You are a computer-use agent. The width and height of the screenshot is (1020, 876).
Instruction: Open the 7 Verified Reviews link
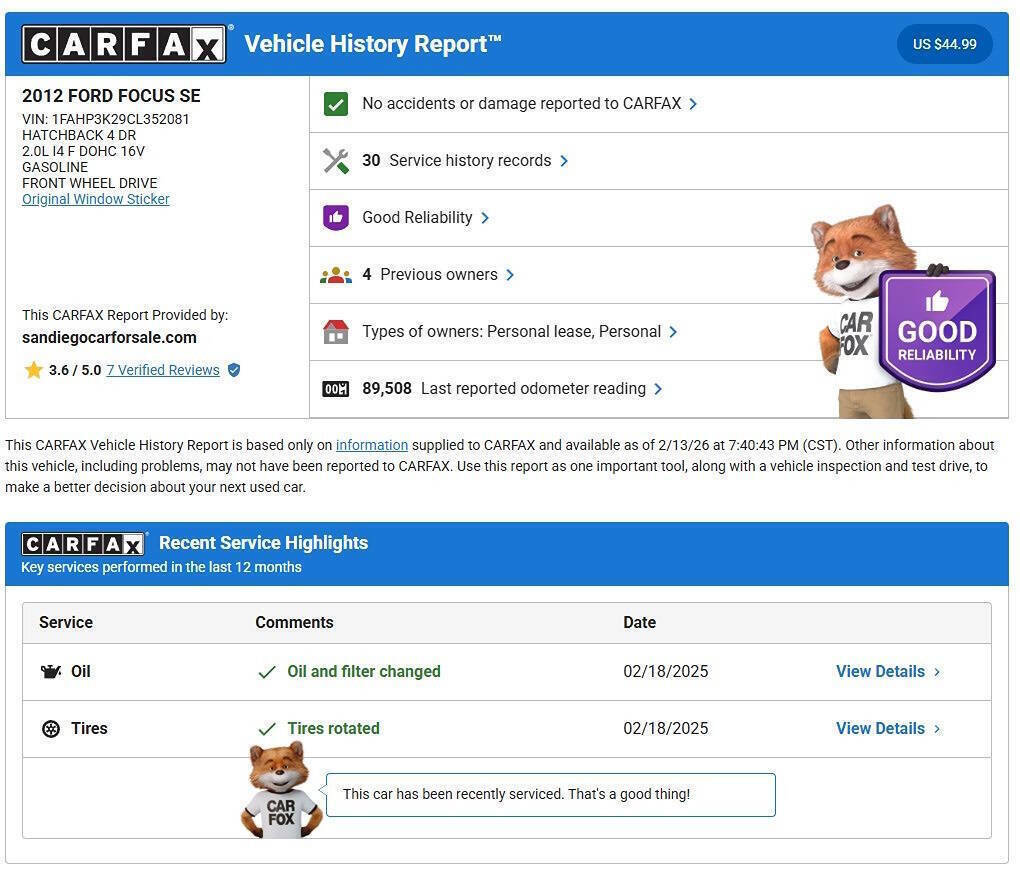(163, 370)
